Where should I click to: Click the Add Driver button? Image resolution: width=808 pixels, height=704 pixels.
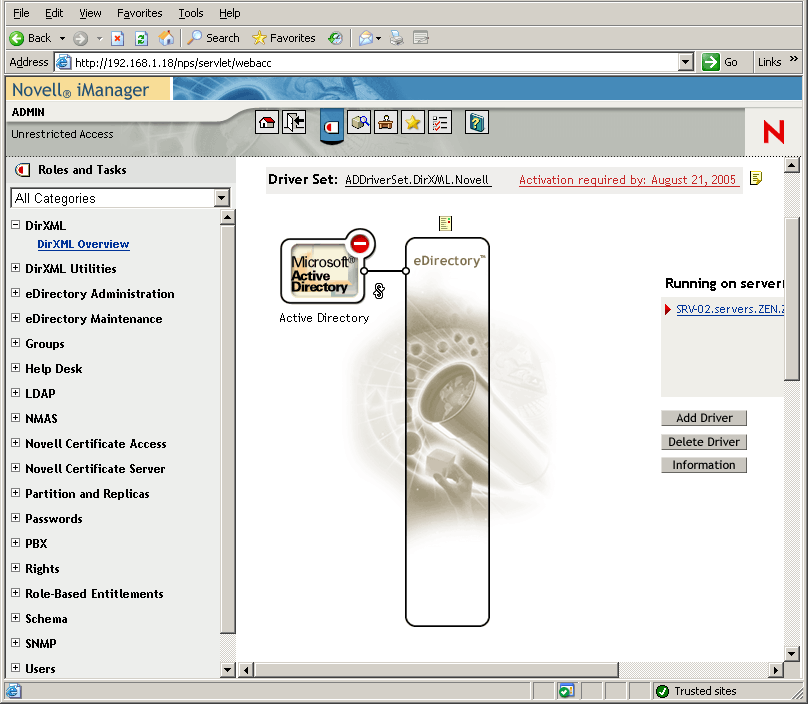point(703,417)
